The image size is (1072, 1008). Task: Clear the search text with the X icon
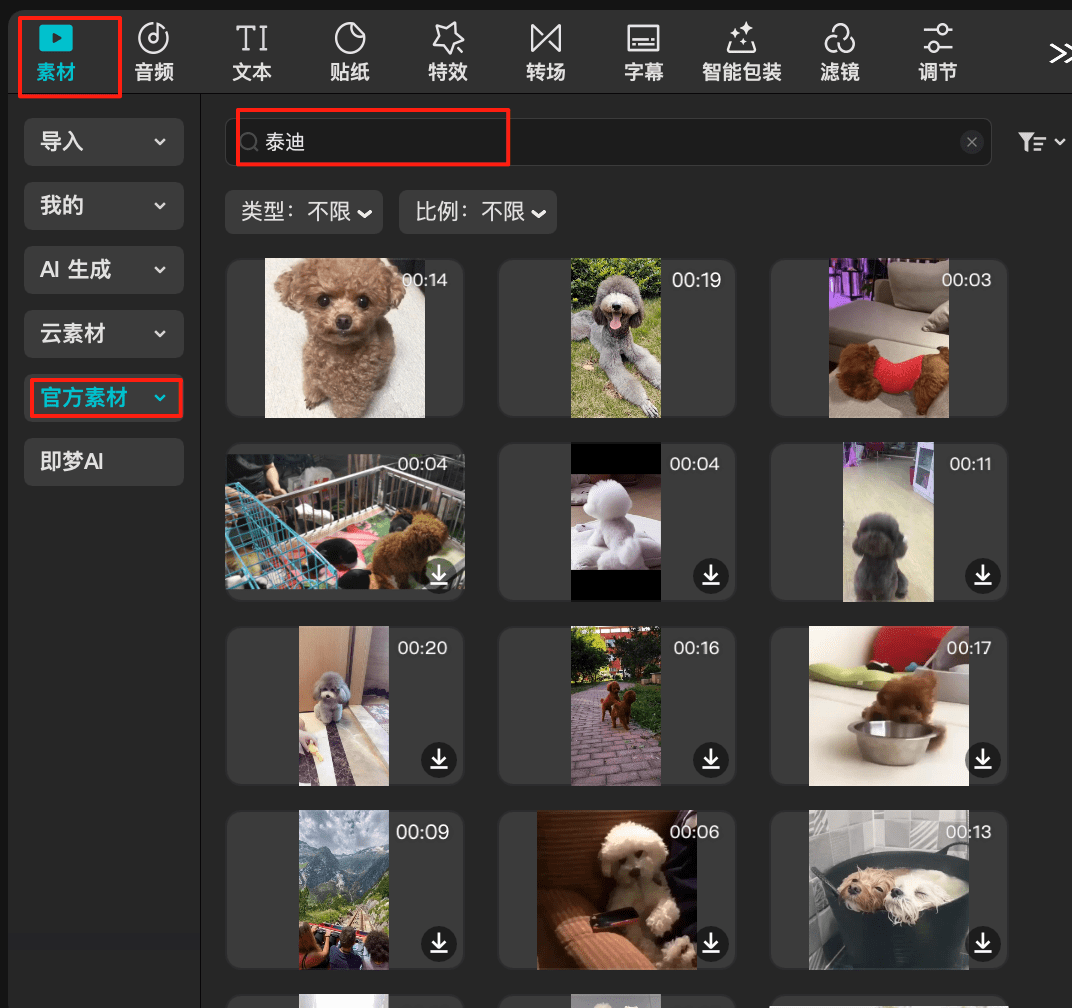tap(972, 143)
